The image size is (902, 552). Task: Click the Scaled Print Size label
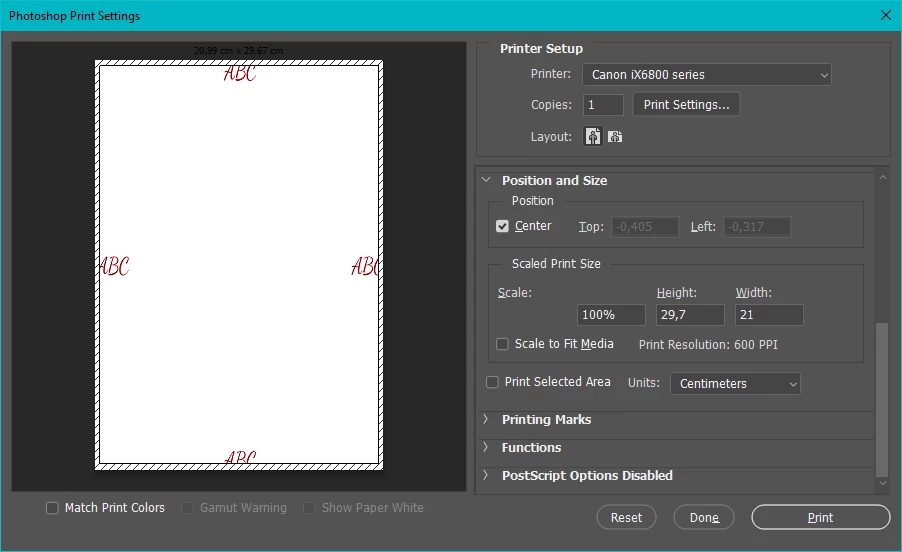coord(556,263)
